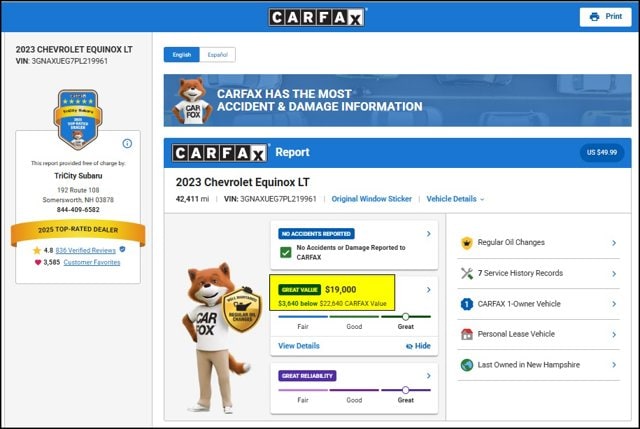Open 7 Service History Records chevron
The width and height of the screenshot is (640, 429).
[x=614, y=273]
